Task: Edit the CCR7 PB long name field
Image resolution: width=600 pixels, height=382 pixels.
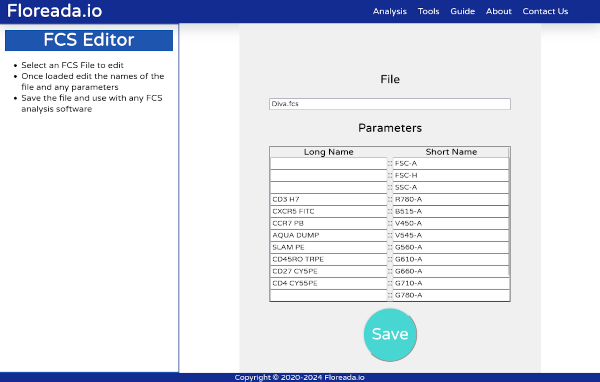Action: 329,223
